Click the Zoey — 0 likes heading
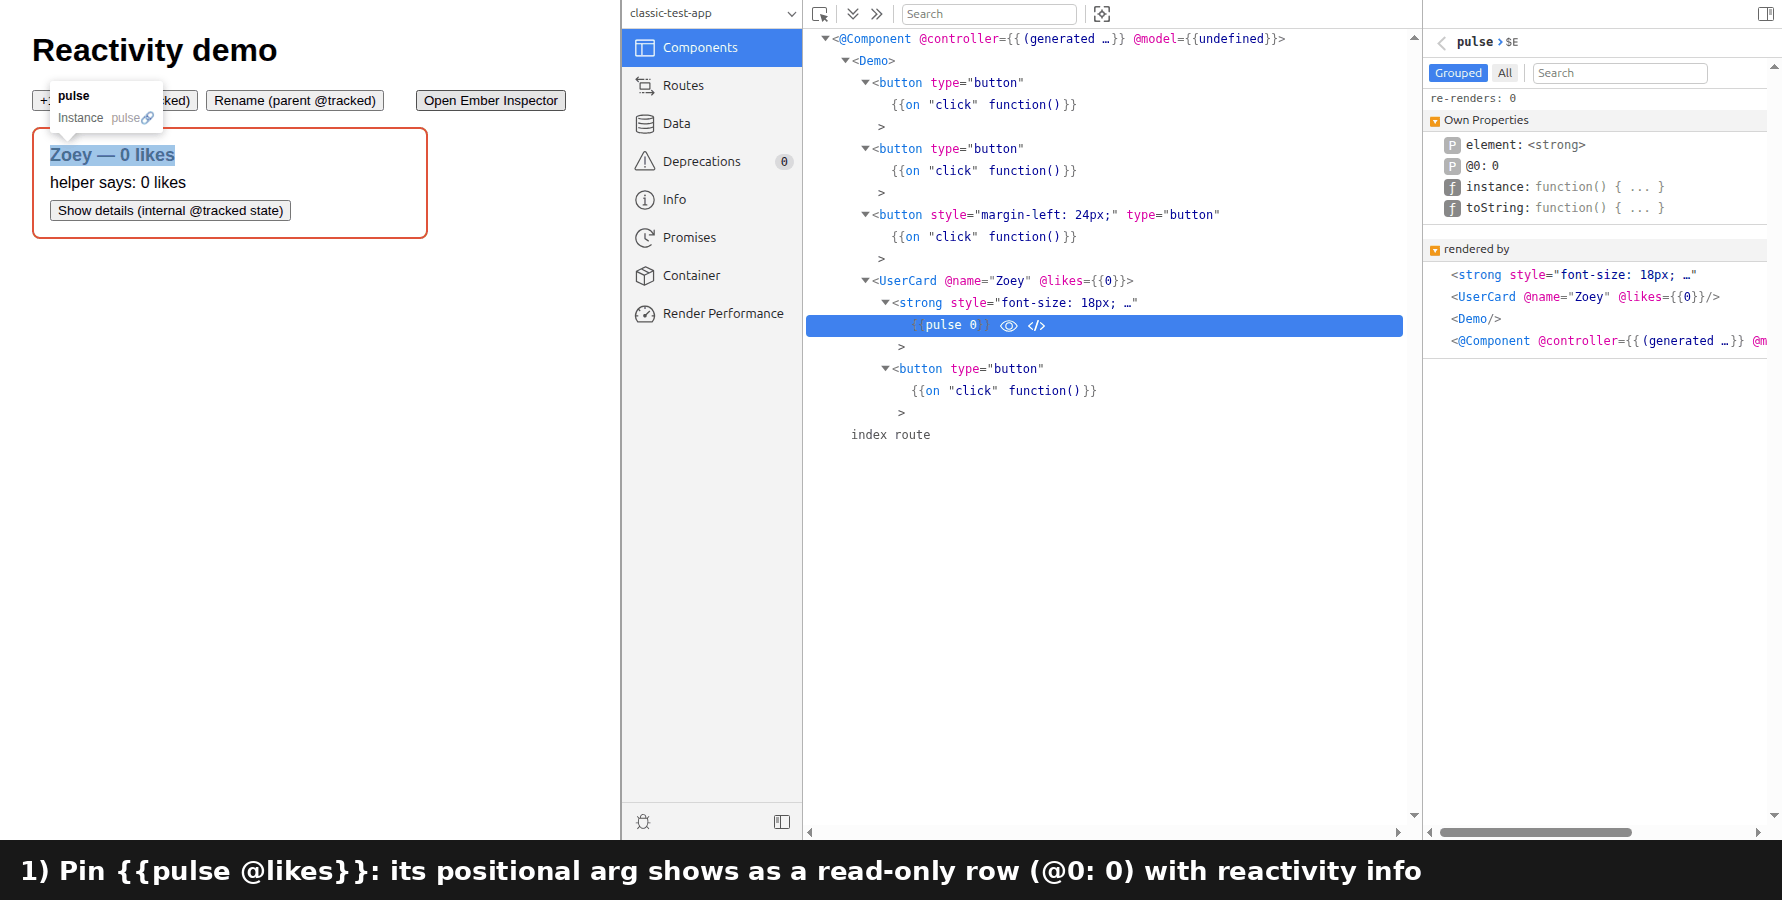The image size is (1782, 900). pos(112,155)
